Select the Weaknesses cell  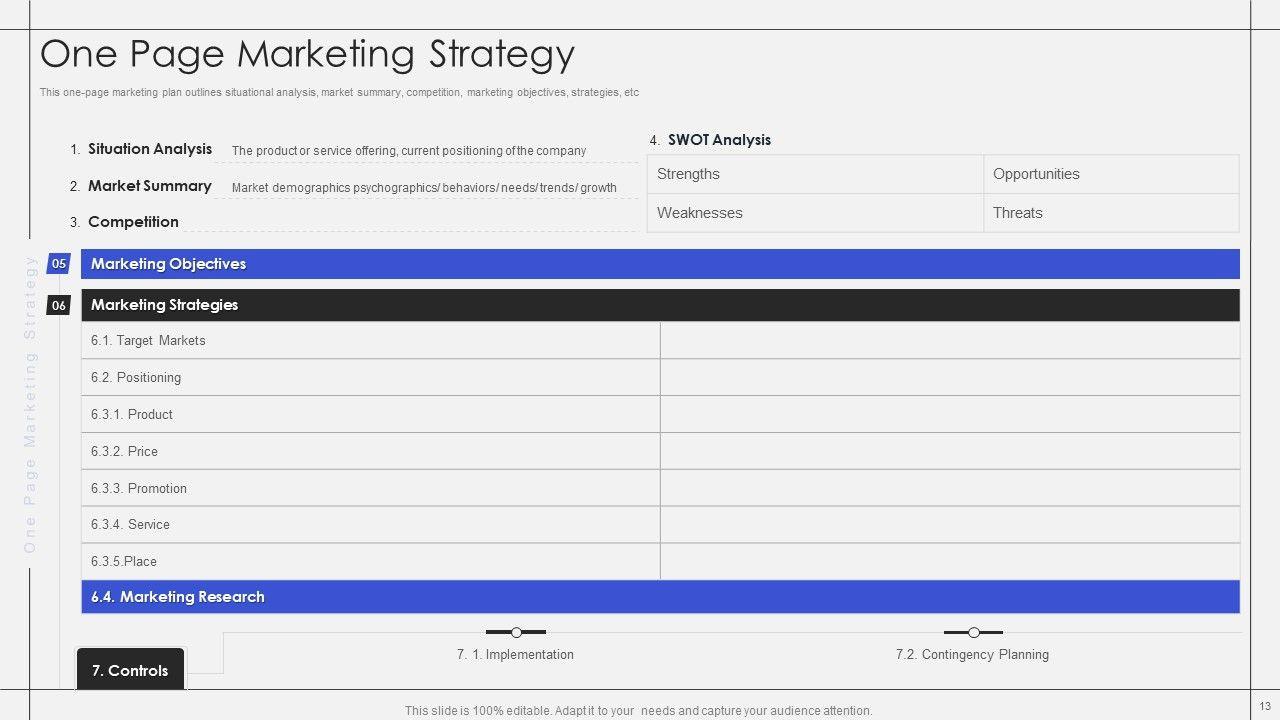815,213
